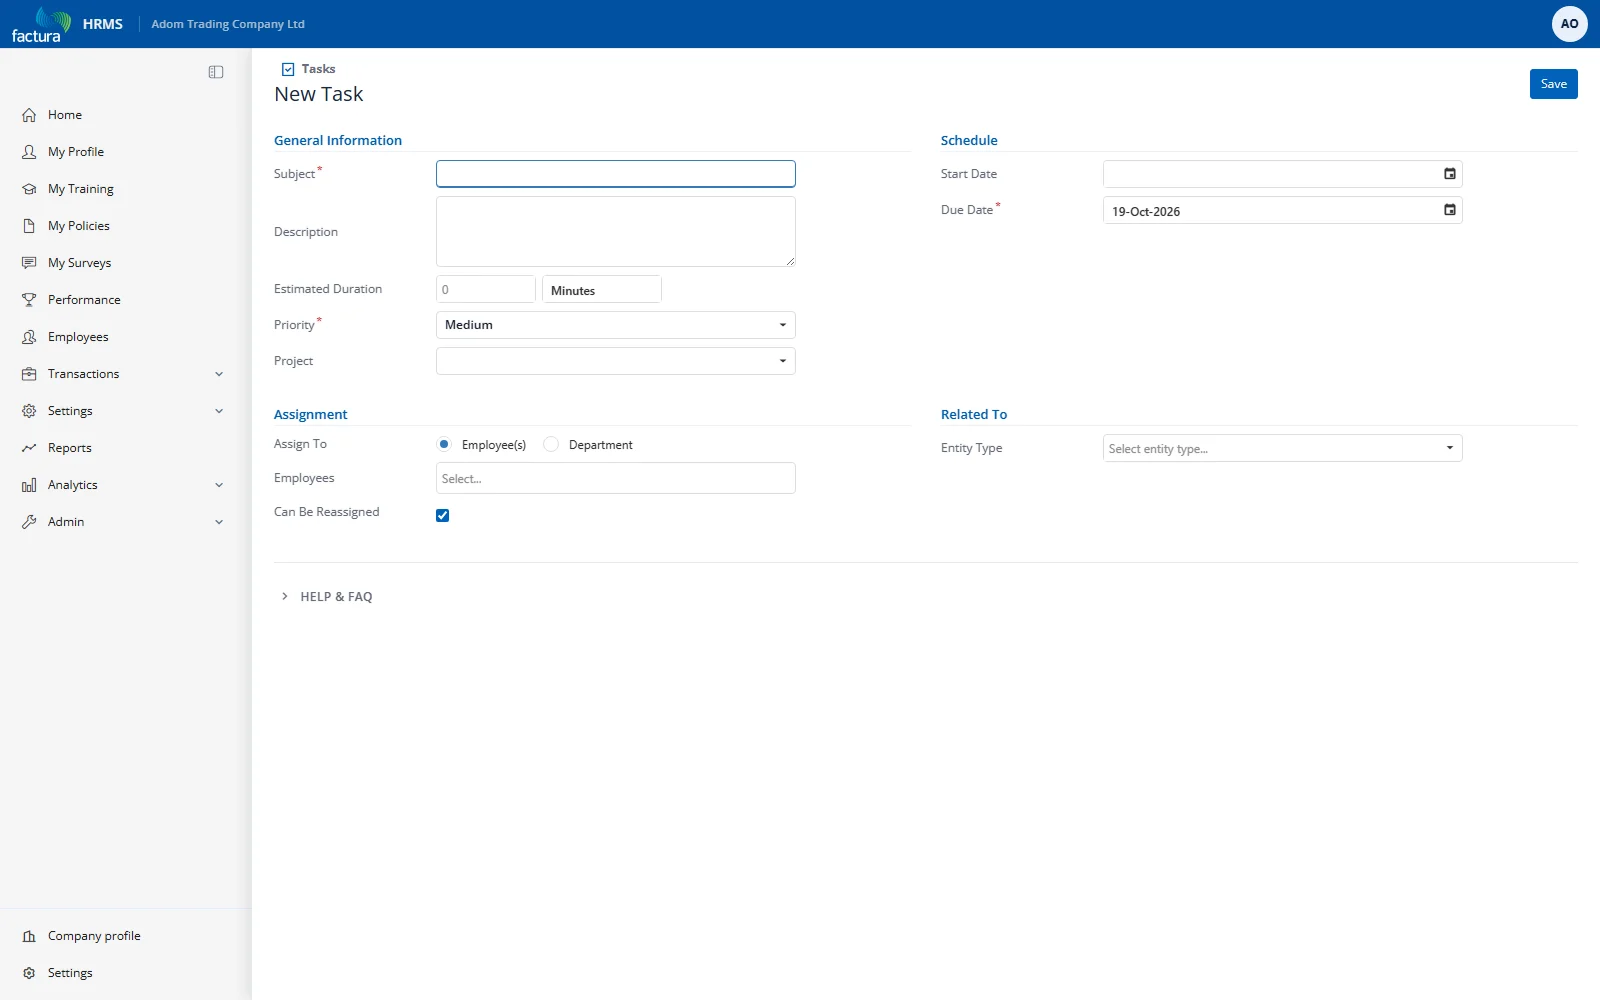
Task: Click the Performance trophy icon
Action: (29, 300)
